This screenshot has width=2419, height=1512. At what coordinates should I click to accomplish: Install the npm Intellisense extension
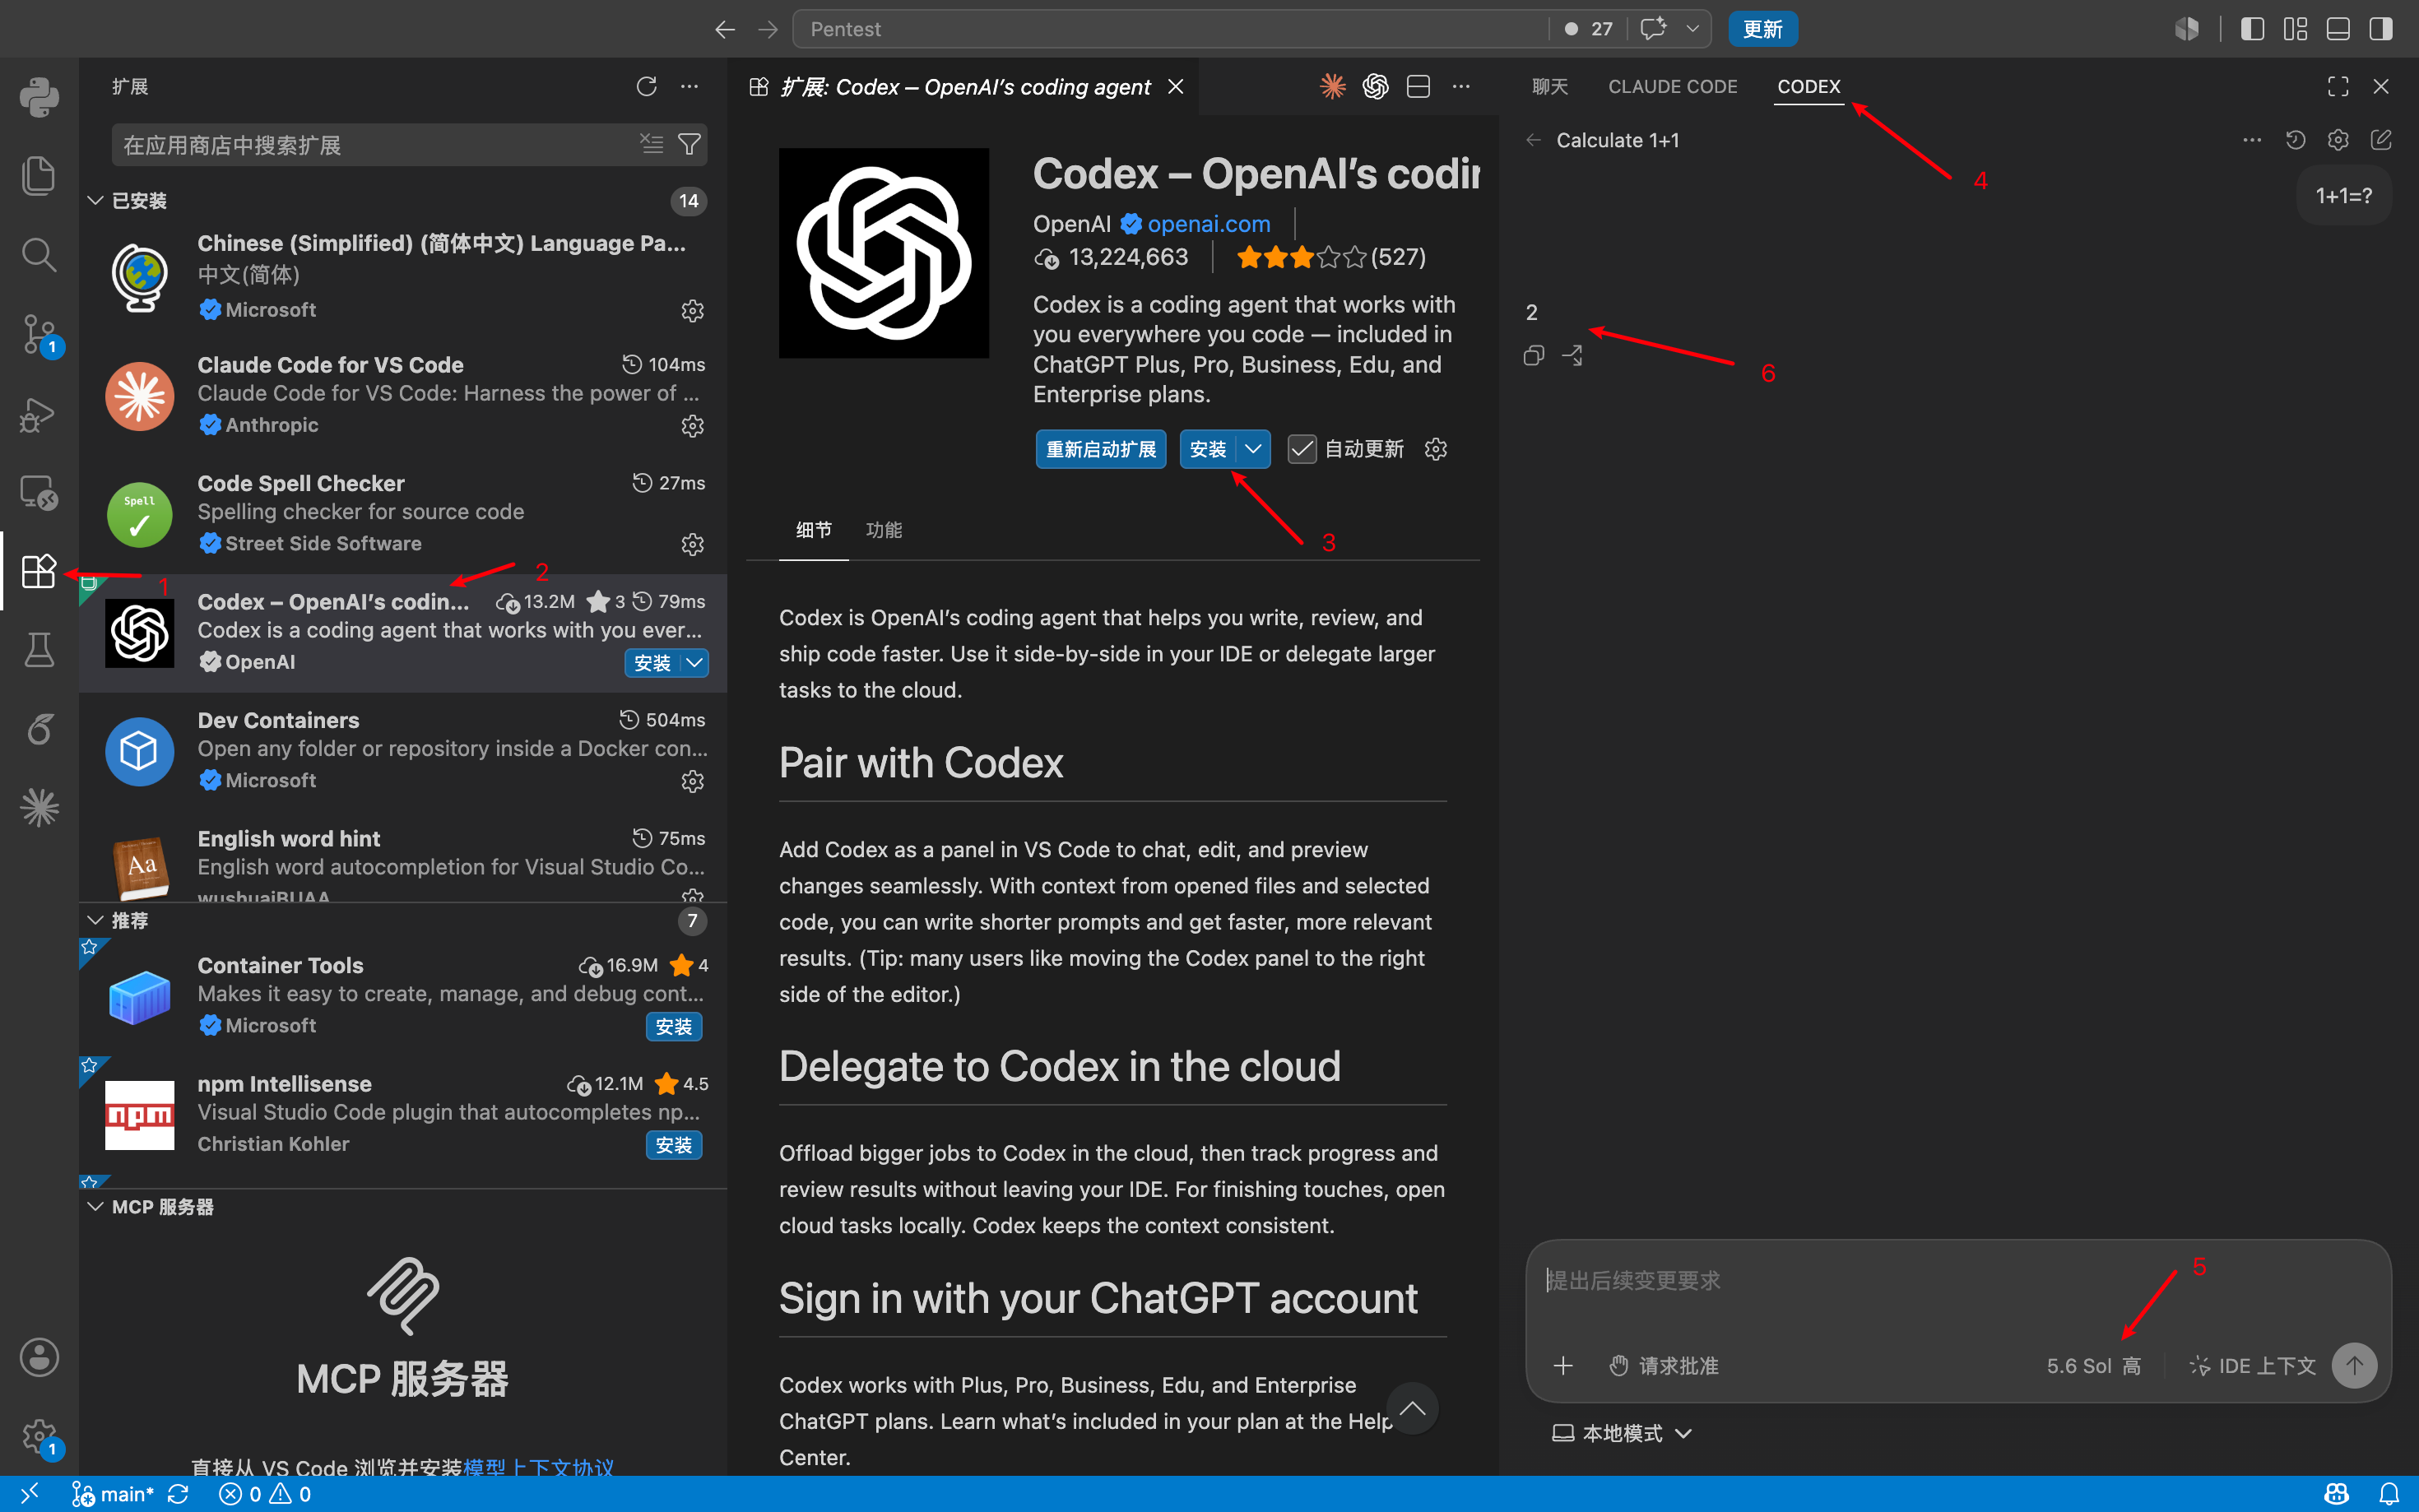[x=674, y=1145]
